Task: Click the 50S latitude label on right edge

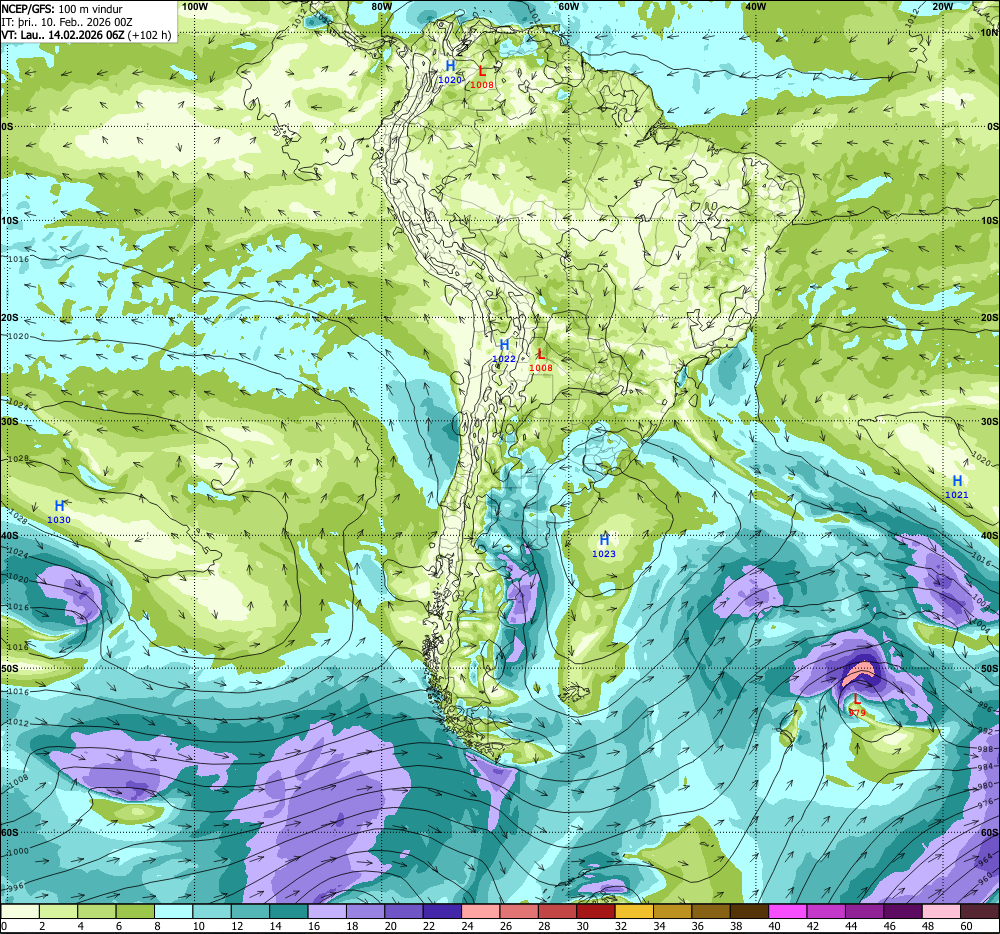Action: click(989, 668)
